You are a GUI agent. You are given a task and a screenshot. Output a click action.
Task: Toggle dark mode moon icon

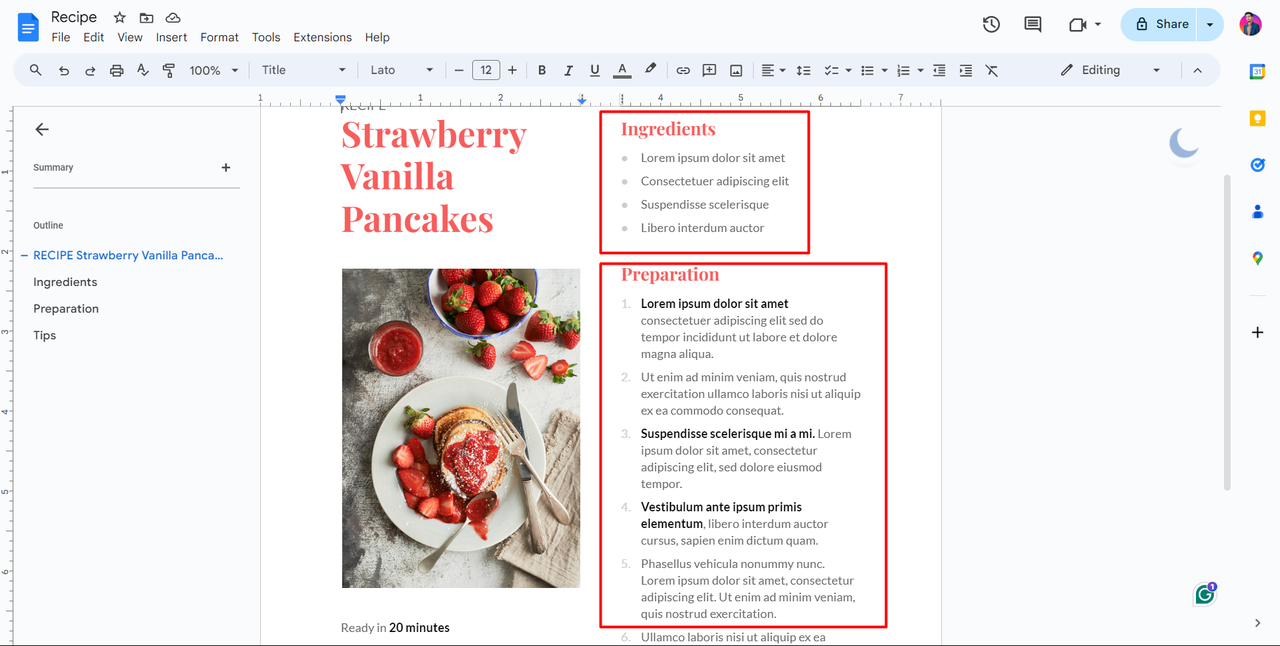point(1184,143)
